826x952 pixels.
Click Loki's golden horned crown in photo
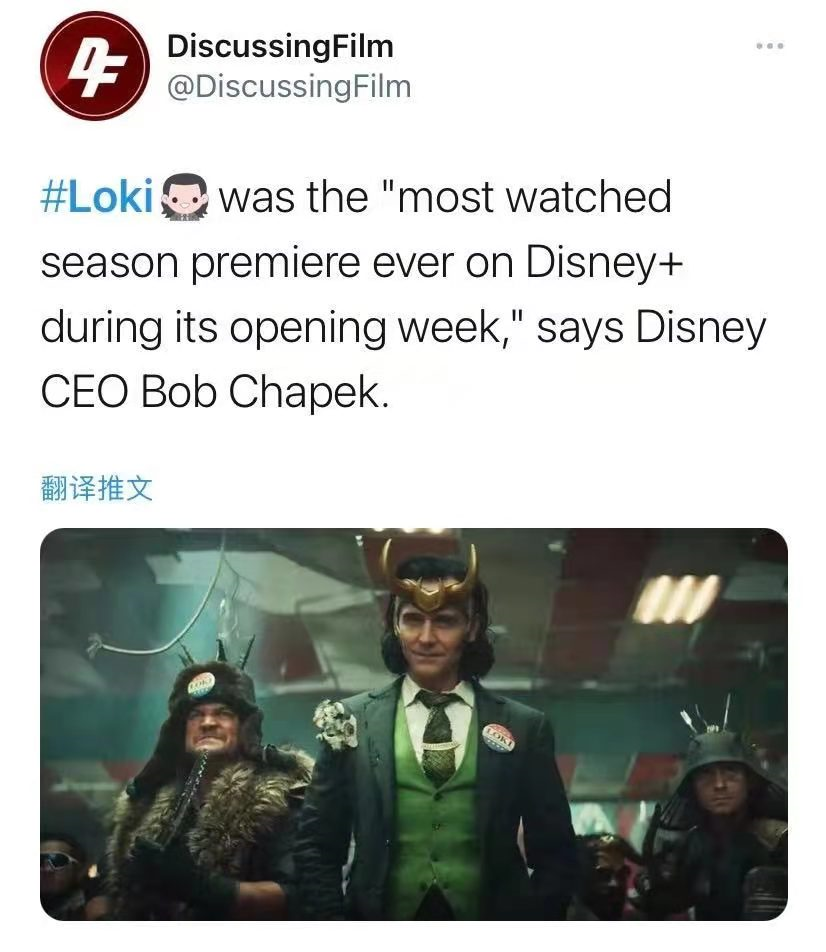tap(429, 577)
